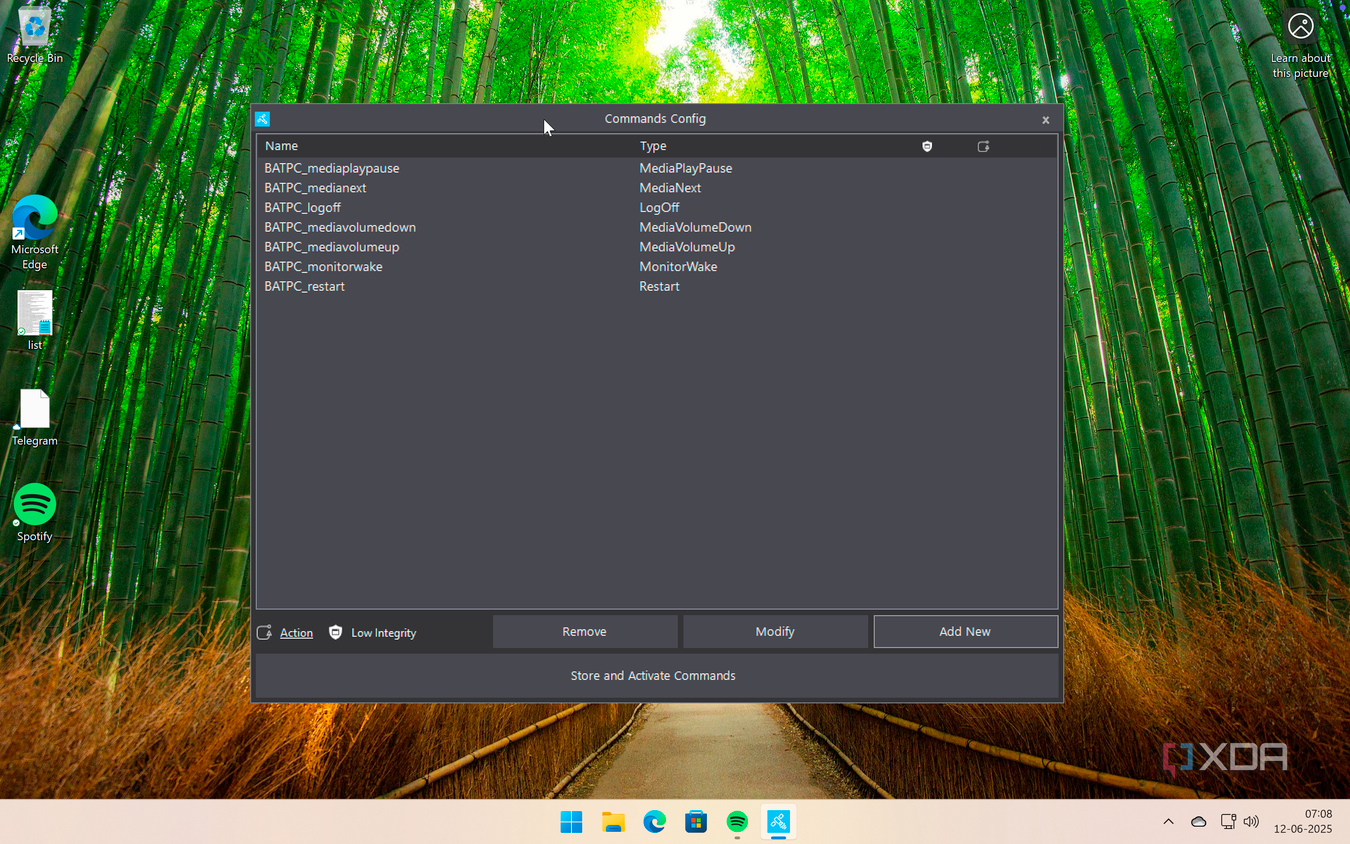Click the HASS.Agent icon in the title bar
1350x844 pixels.
tap(262, 119)
